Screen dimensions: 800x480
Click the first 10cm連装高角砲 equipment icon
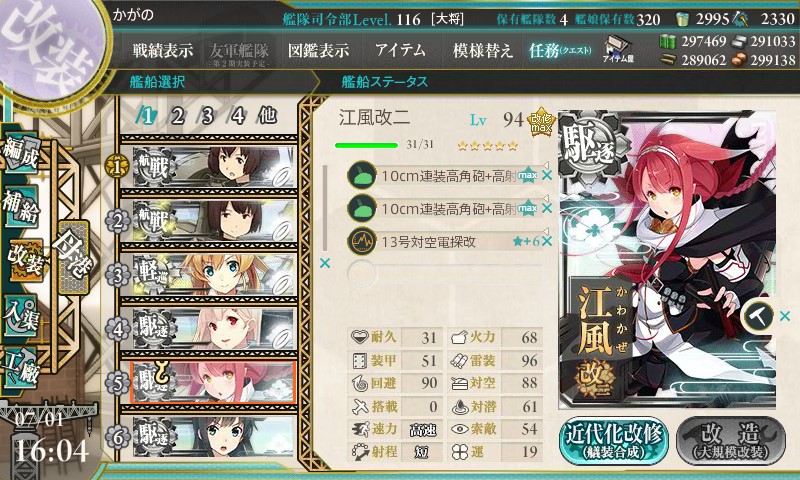(x=362, y=175)
